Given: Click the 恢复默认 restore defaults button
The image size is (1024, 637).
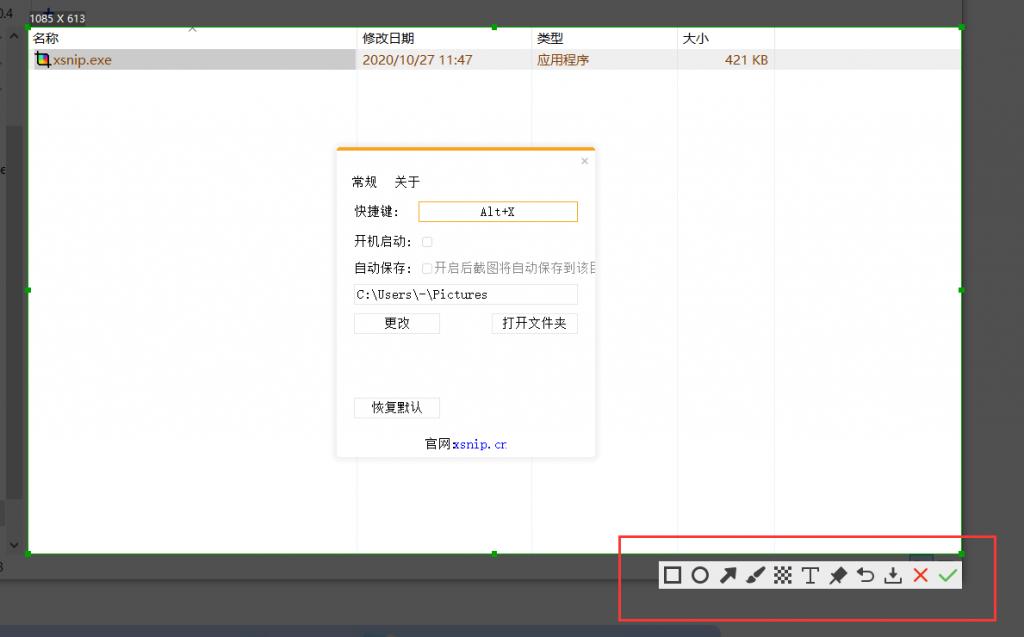Looking at the screenshot, I should point(396,408).
